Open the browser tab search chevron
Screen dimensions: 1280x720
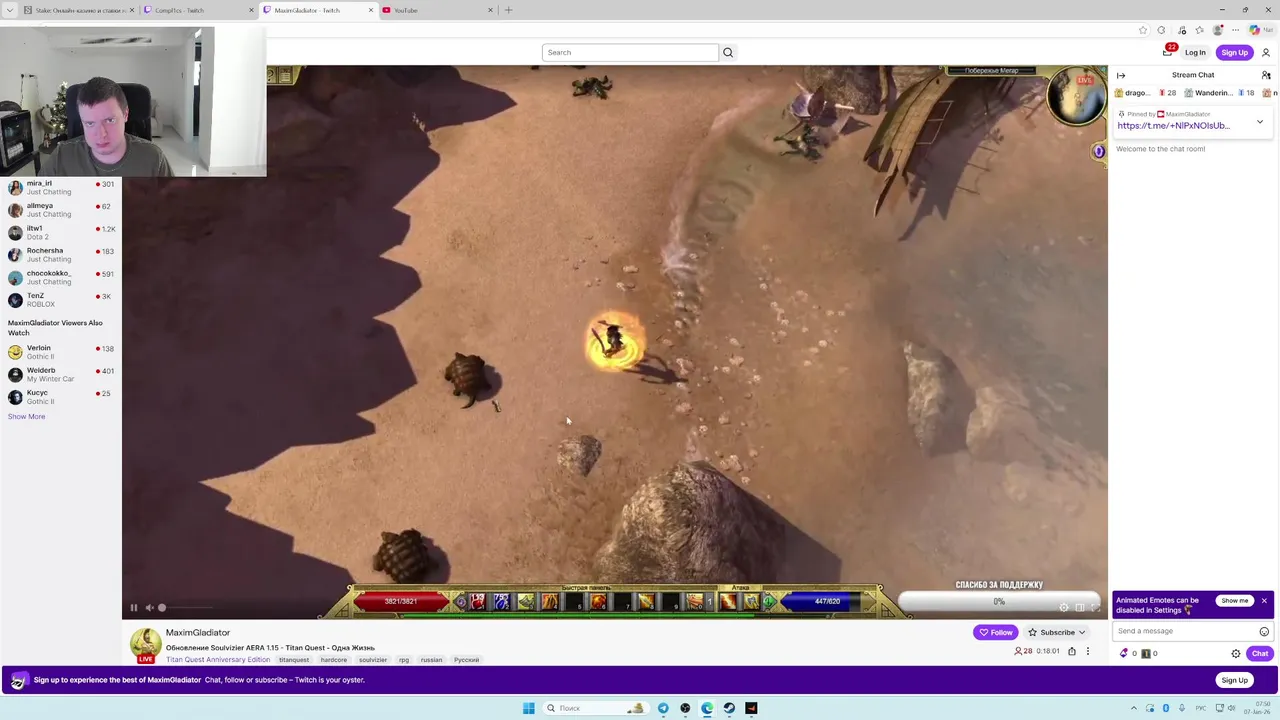click(x=9, y=10)
